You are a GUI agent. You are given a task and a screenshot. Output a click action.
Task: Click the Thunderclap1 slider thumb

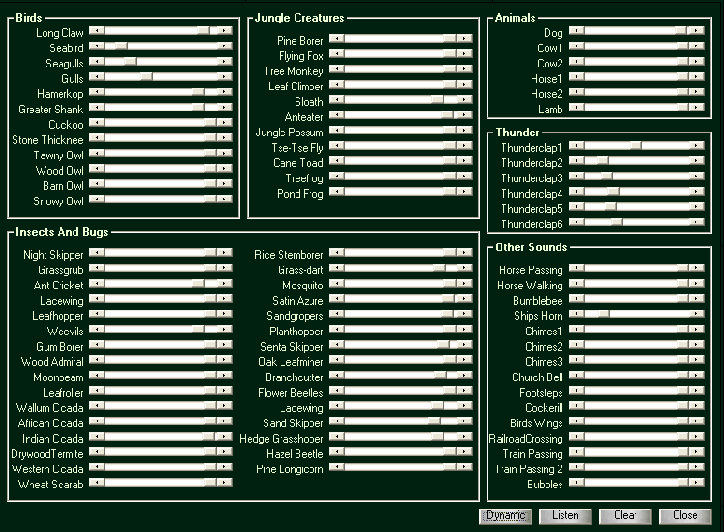pos(636,145)
